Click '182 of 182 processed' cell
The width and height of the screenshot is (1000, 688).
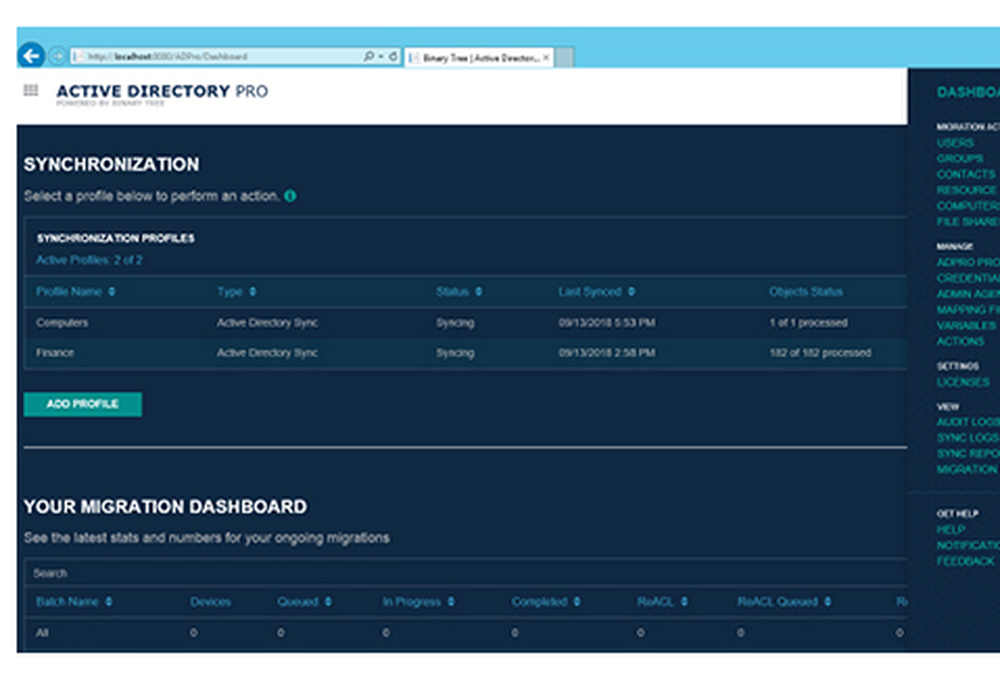pyautogui.click(x=820, y=353)
